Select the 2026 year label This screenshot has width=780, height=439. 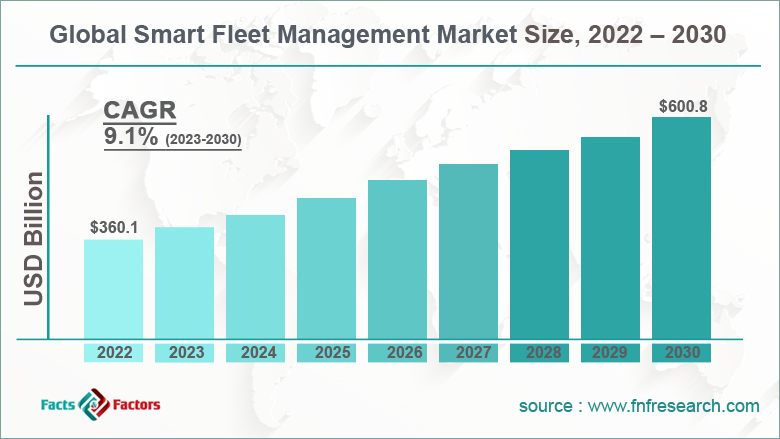tap(405, 352)
